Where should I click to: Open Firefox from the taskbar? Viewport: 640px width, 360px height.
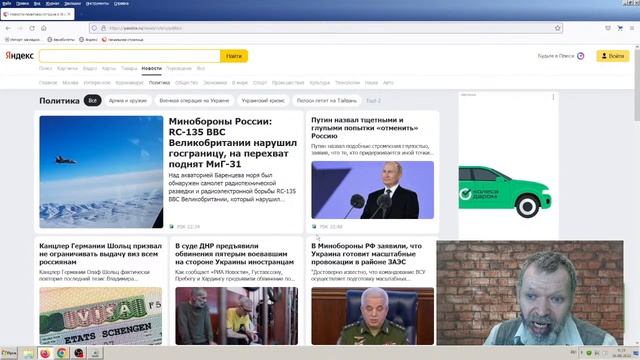click(x=45, y=353)
